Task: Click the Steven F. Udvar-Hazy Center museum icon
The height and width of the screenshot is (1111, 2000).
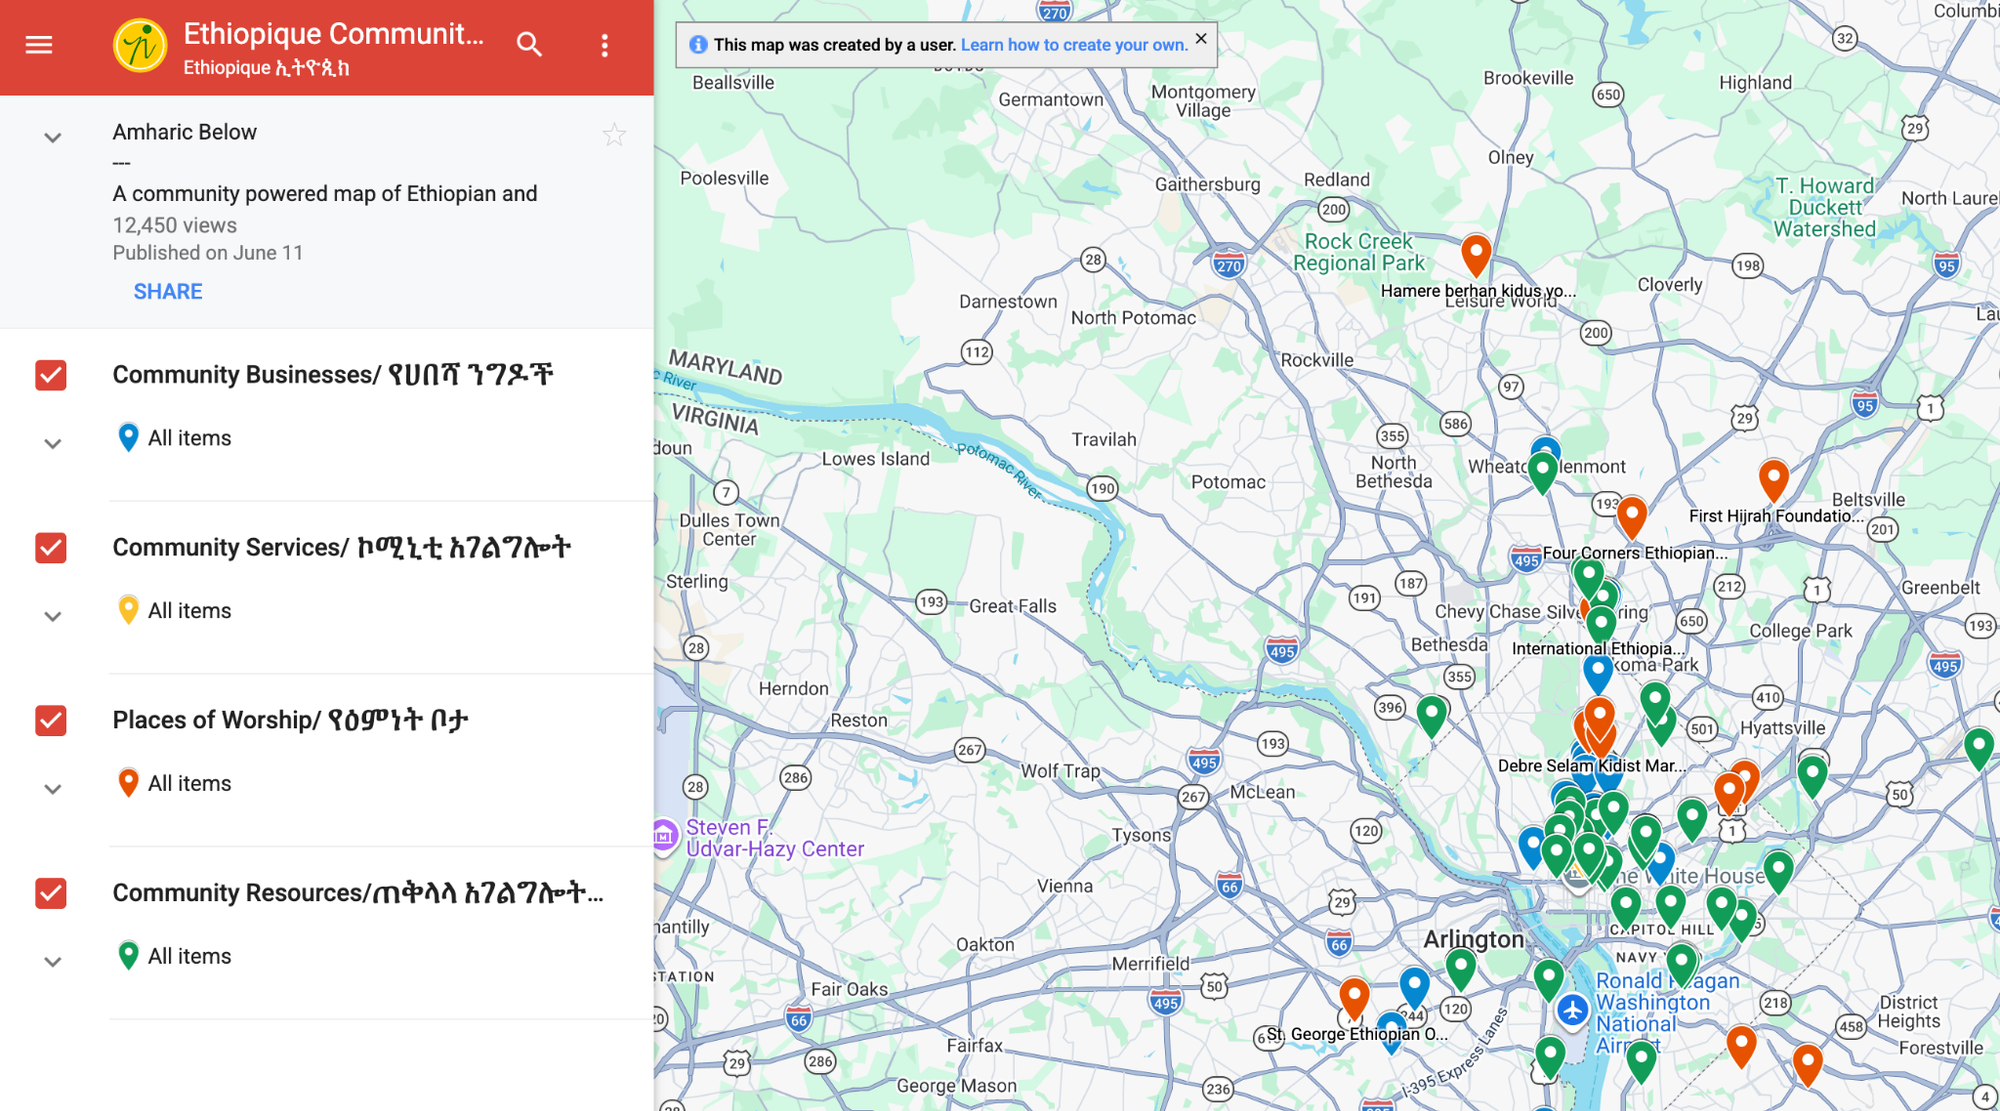Action: (x=664, y=836)
